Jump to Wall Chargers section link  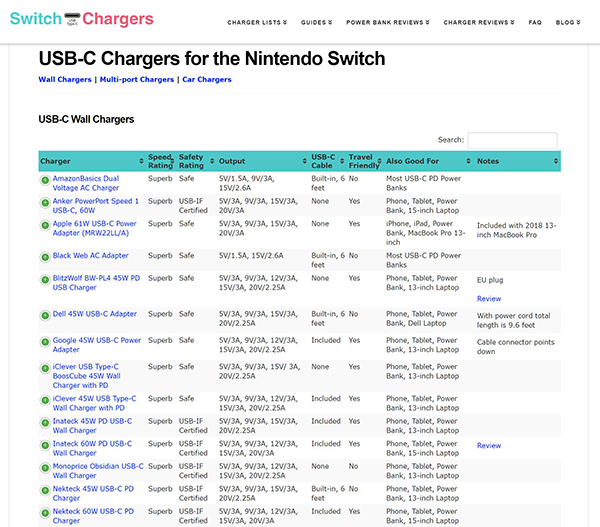point(65,80)
